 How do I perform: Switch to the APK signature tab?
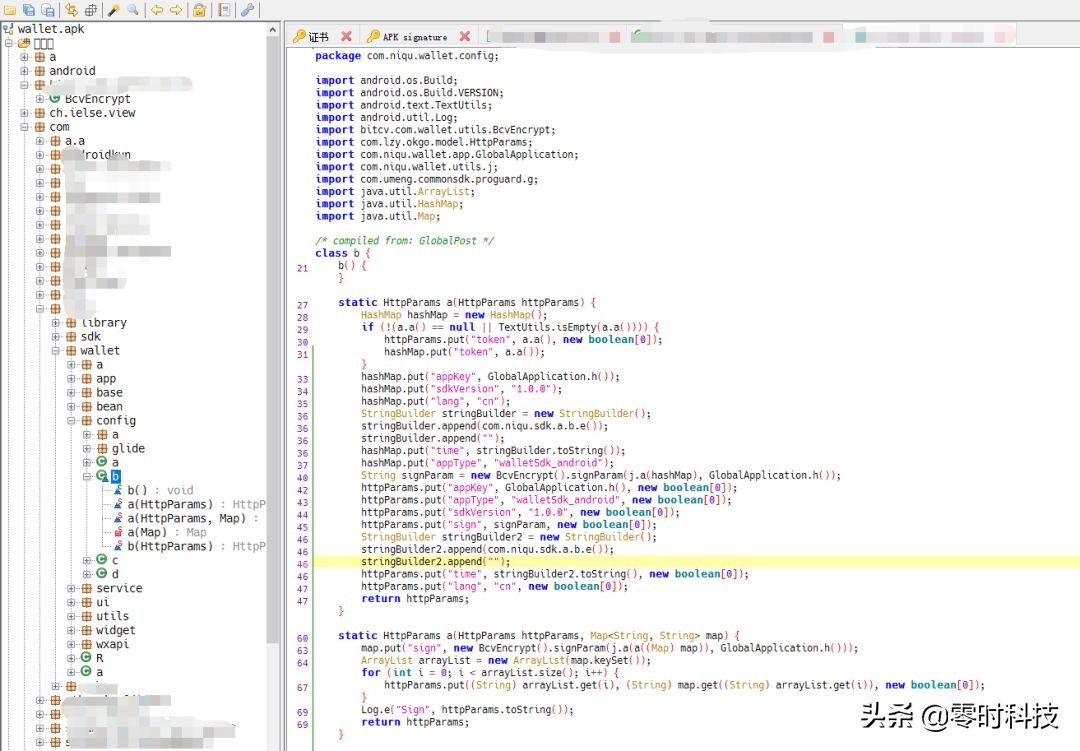[415, 37]
